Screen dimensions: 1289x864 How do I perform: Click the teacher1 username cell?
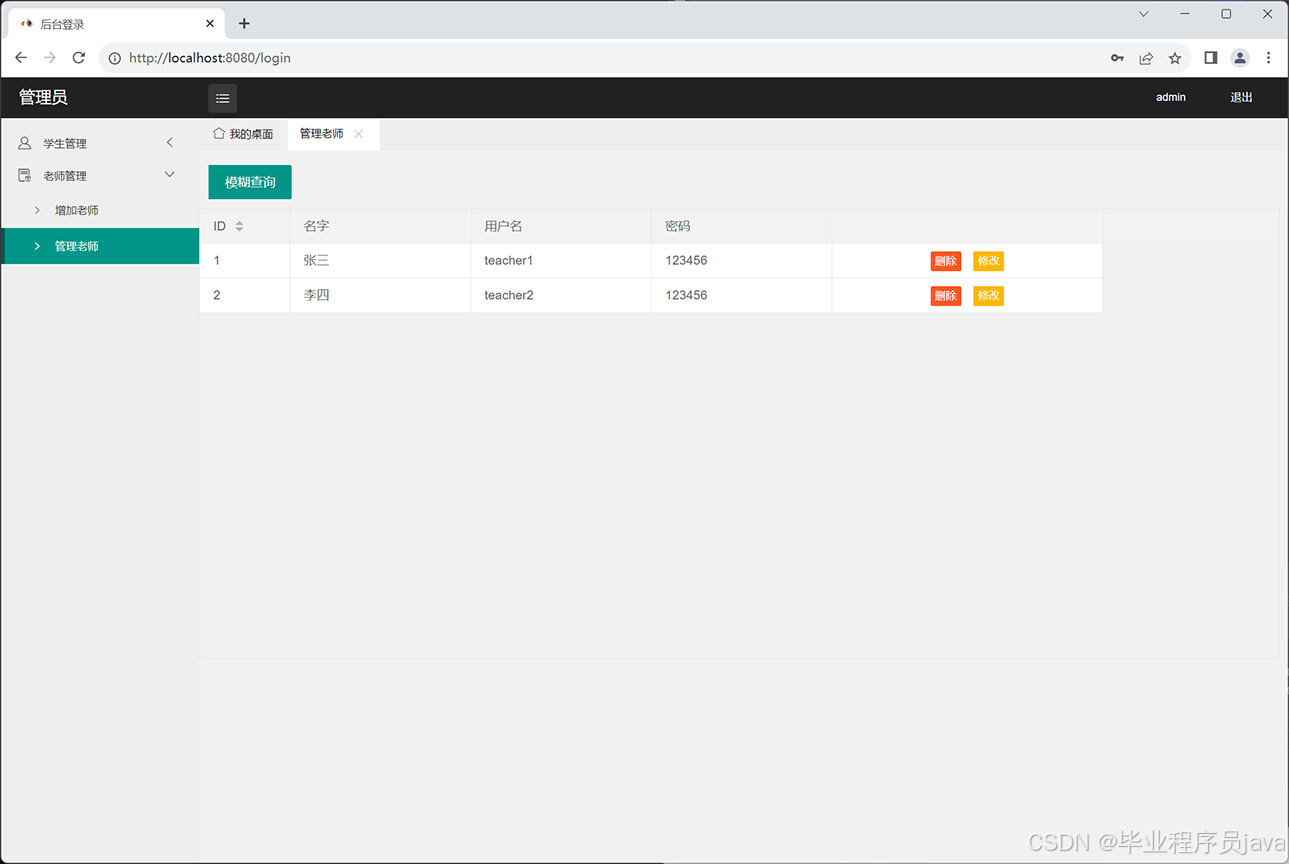561,261
